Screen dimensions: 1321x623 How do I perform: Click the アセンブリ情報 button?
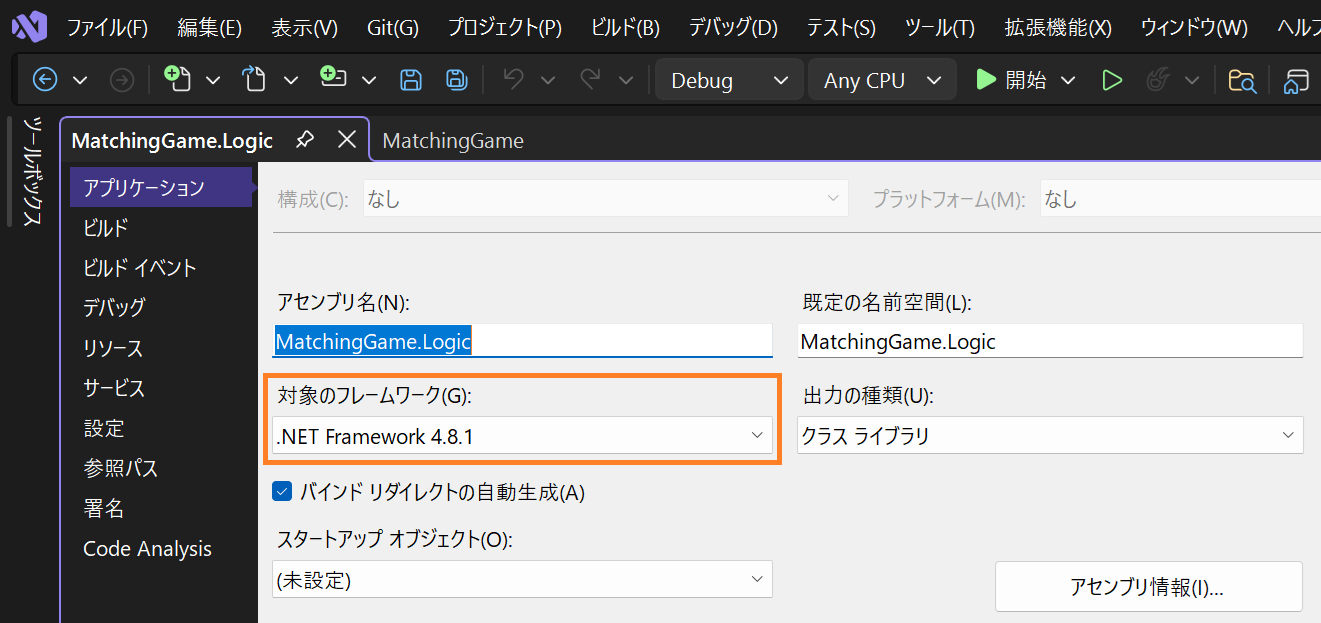[x=1148, y=587]
